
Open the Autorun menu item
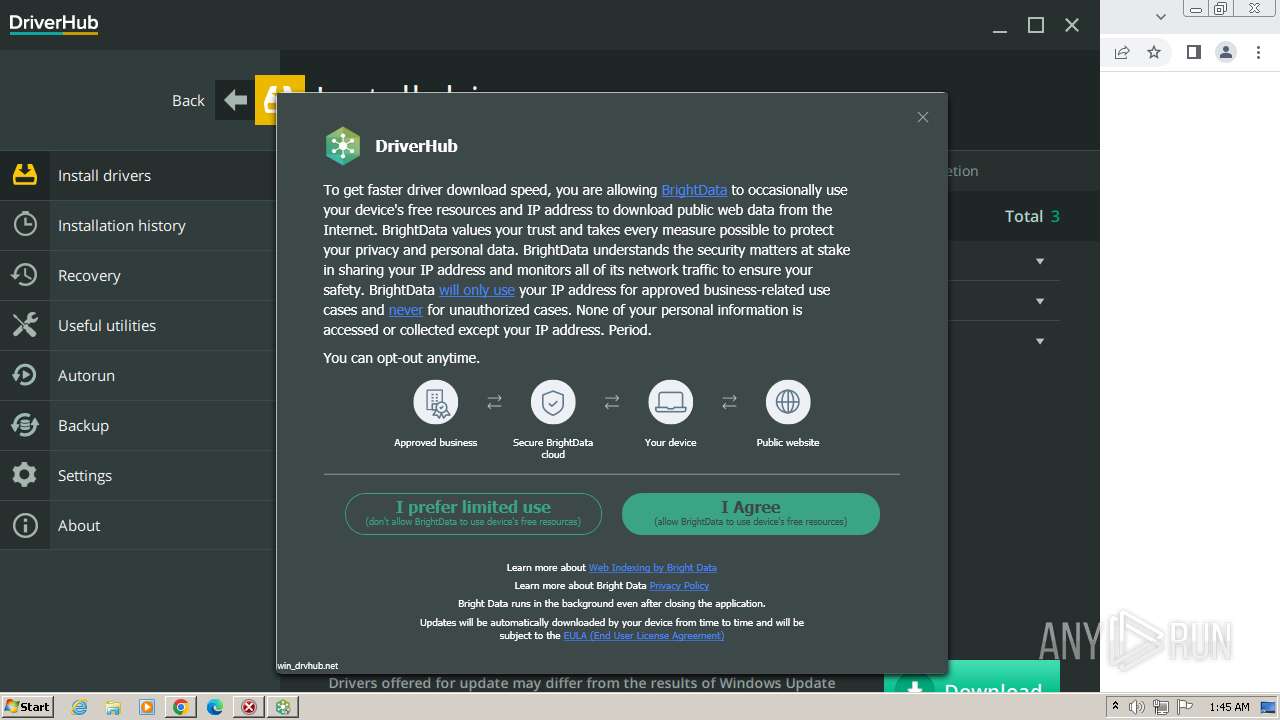138,375
